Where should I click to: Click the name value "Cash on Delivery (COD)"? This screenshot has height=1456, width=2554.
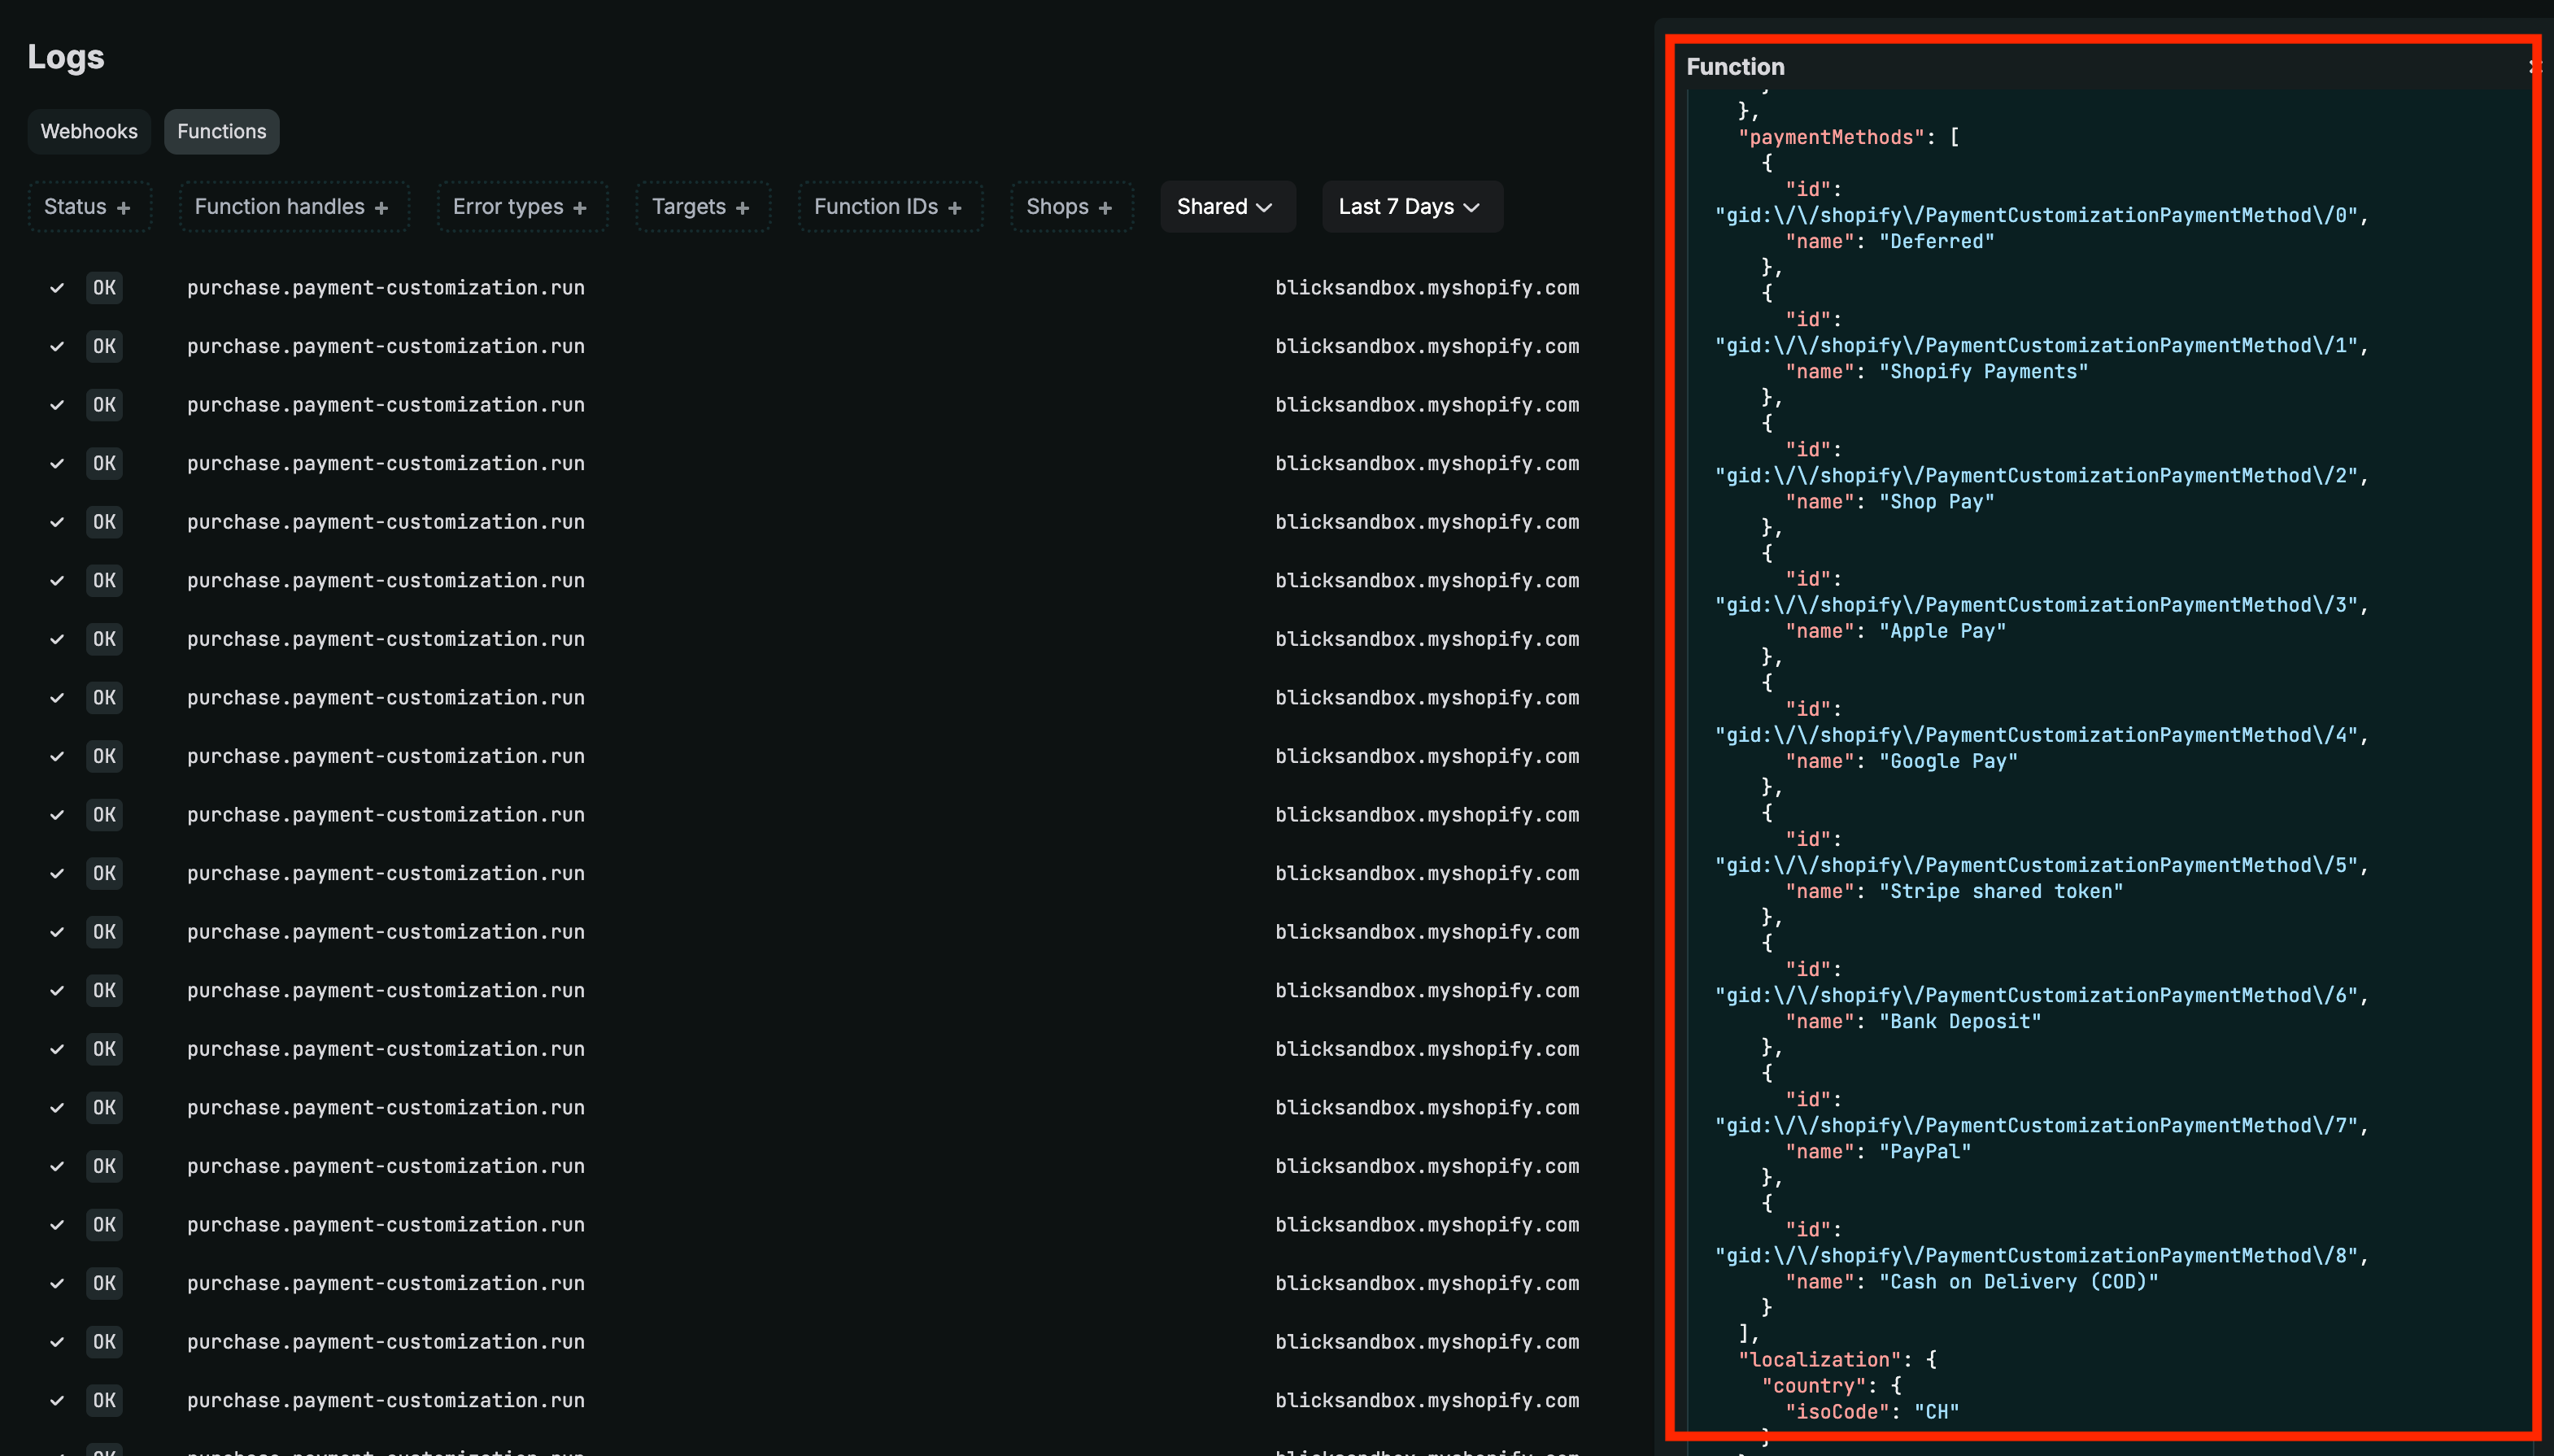pos(2019,1281)
